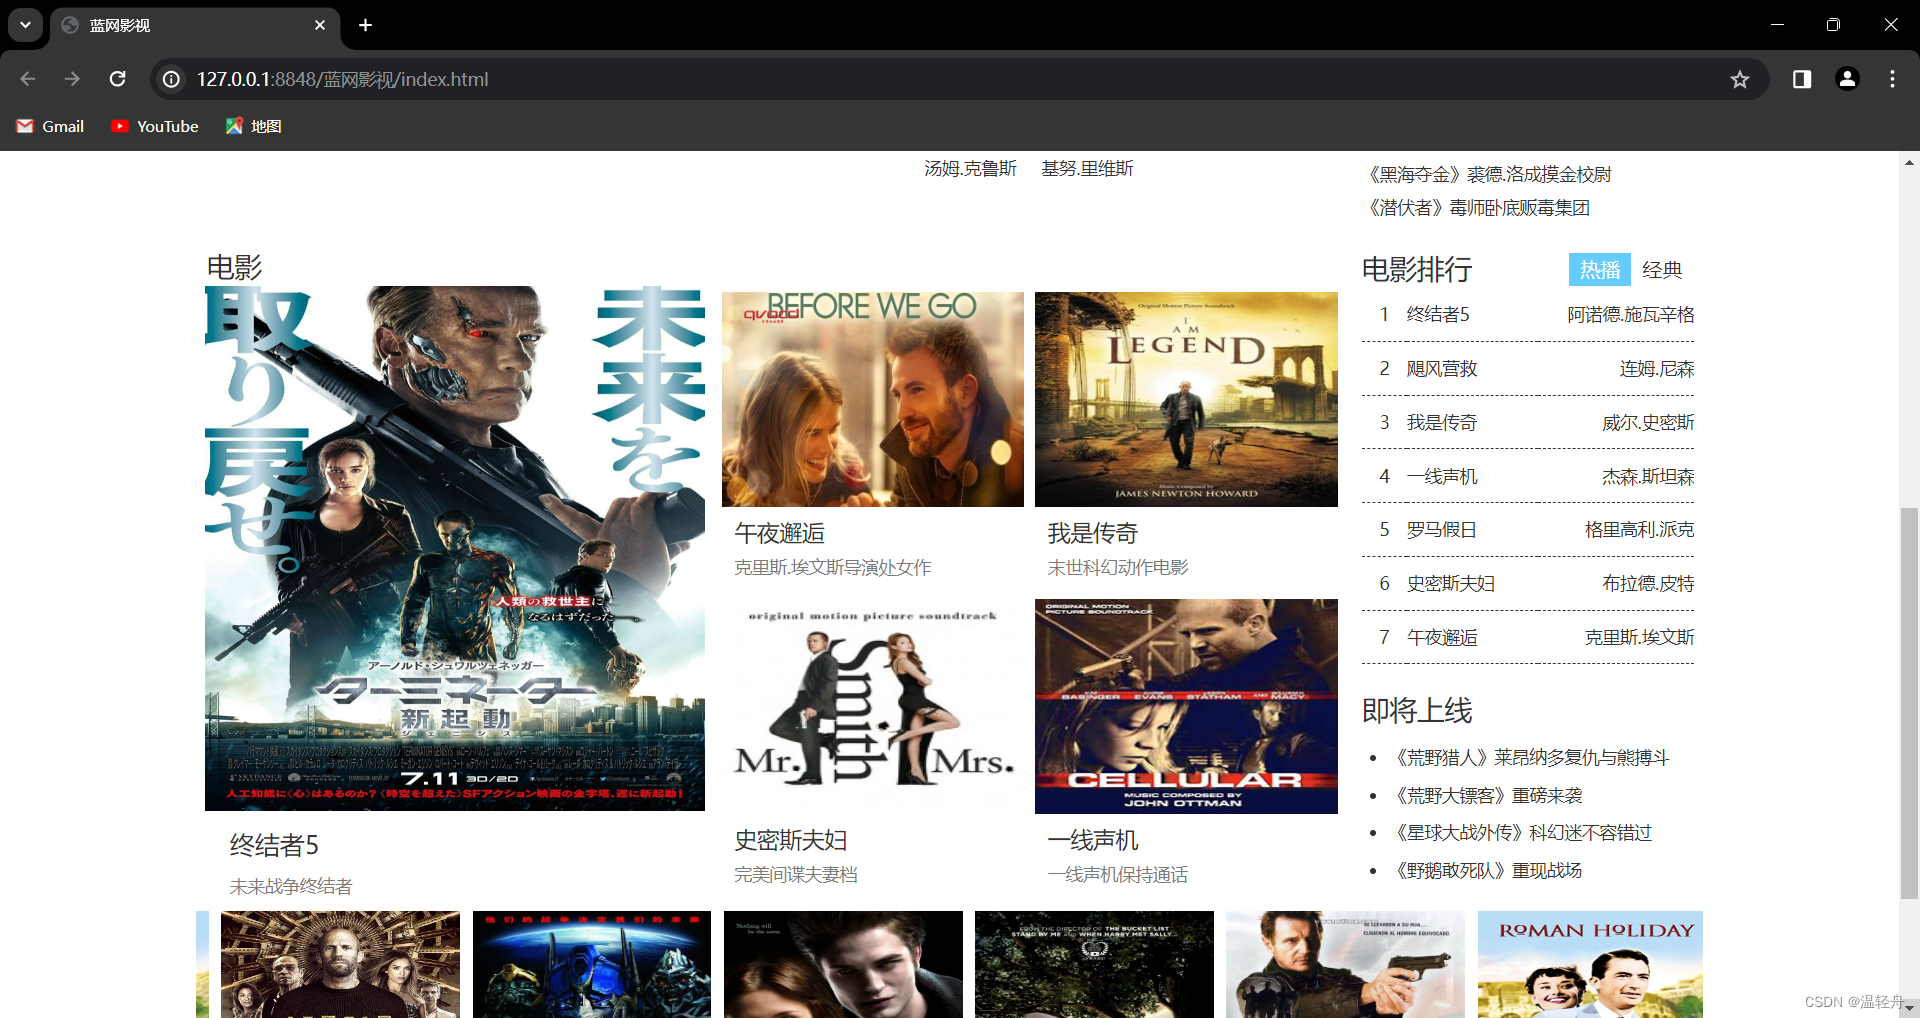
Task: Toggle the browser side panel icon
Action: pos(1802,79)
